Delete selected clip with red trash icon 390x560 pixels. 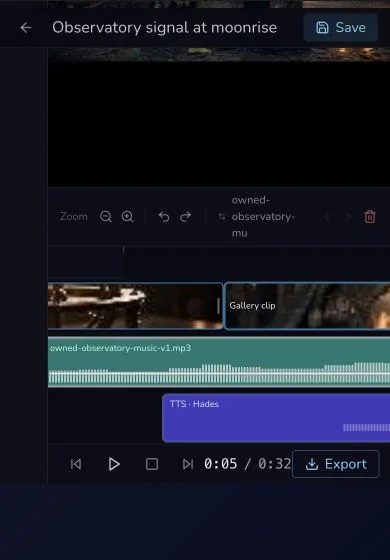tap(370, 216)
